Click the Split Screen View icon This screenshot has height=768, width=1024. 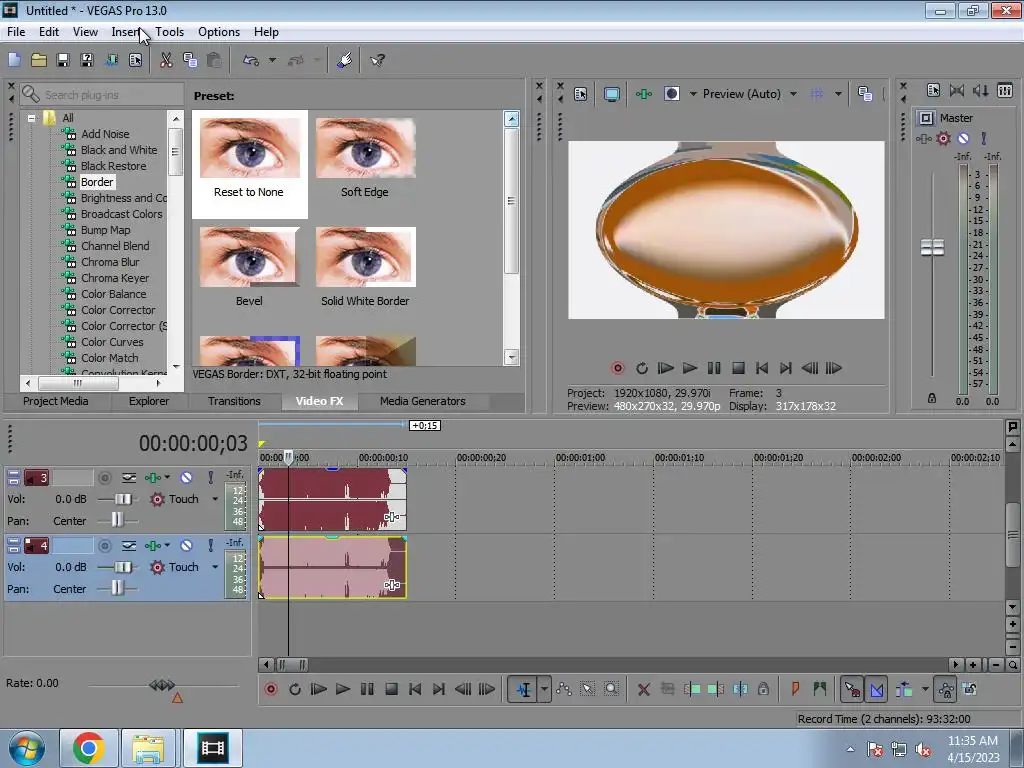(672, 94)
